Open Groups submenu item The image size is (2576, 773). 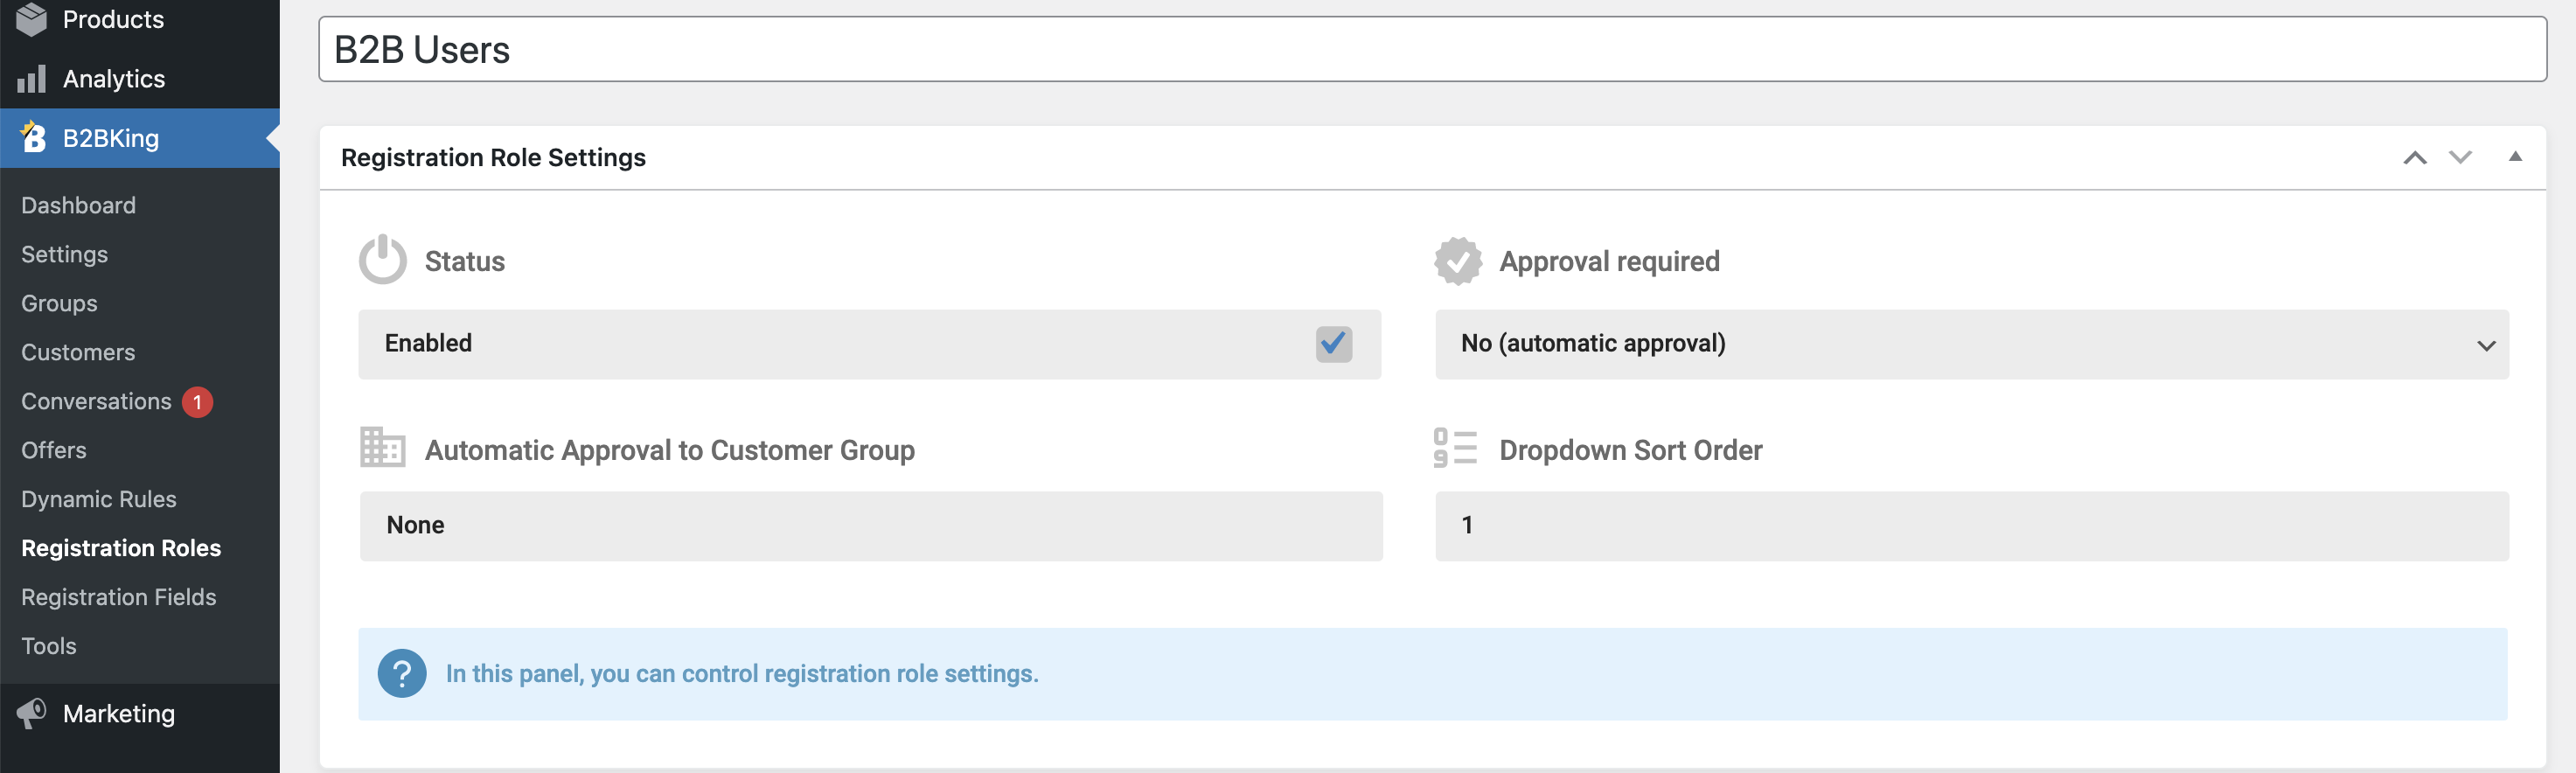point(59,303)
